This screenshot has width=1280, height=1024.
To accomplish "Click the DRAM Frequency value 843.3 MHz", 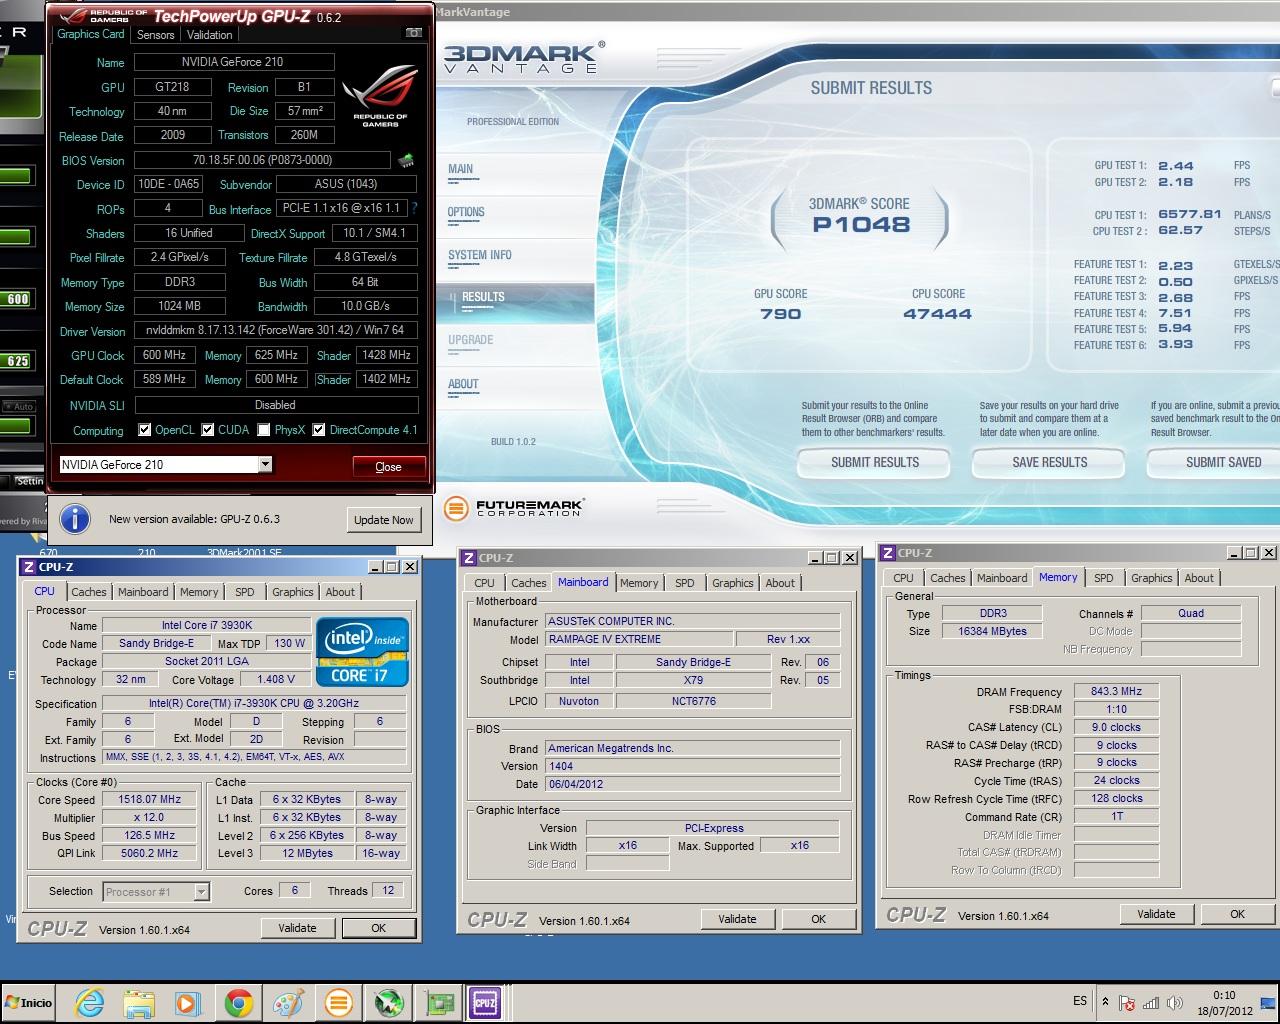I will pyautogui.click(x=1116, y=691).
